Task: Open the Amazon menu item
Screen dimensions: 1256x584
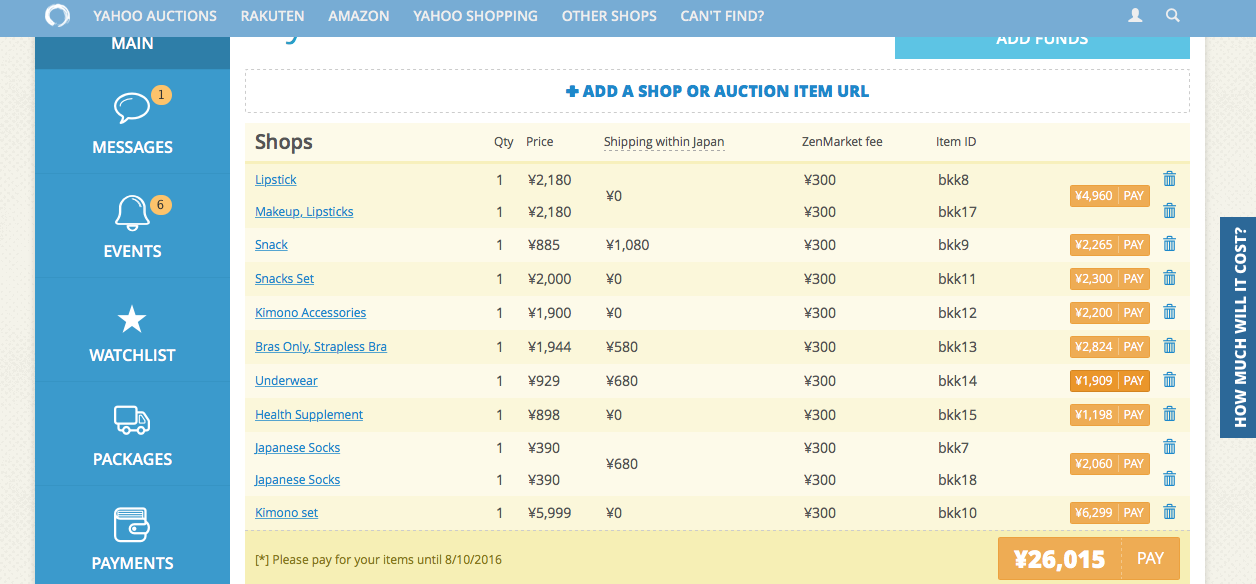Action: pos(359,16)
